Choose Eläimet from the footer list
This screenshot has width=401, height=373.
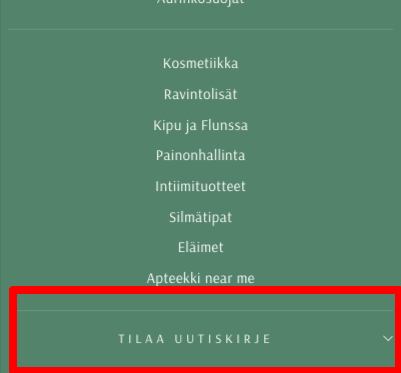[201, 248]
